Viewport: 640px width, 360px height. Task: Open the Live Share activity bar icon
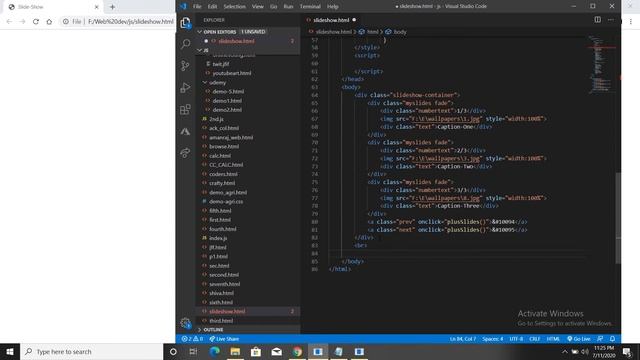[185, 153]
